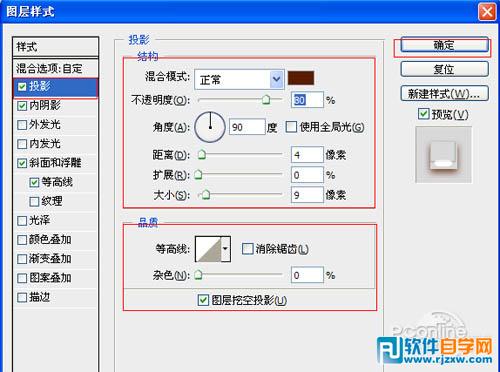
Task: Open the shadow color swatch
Action: (301, 78)
